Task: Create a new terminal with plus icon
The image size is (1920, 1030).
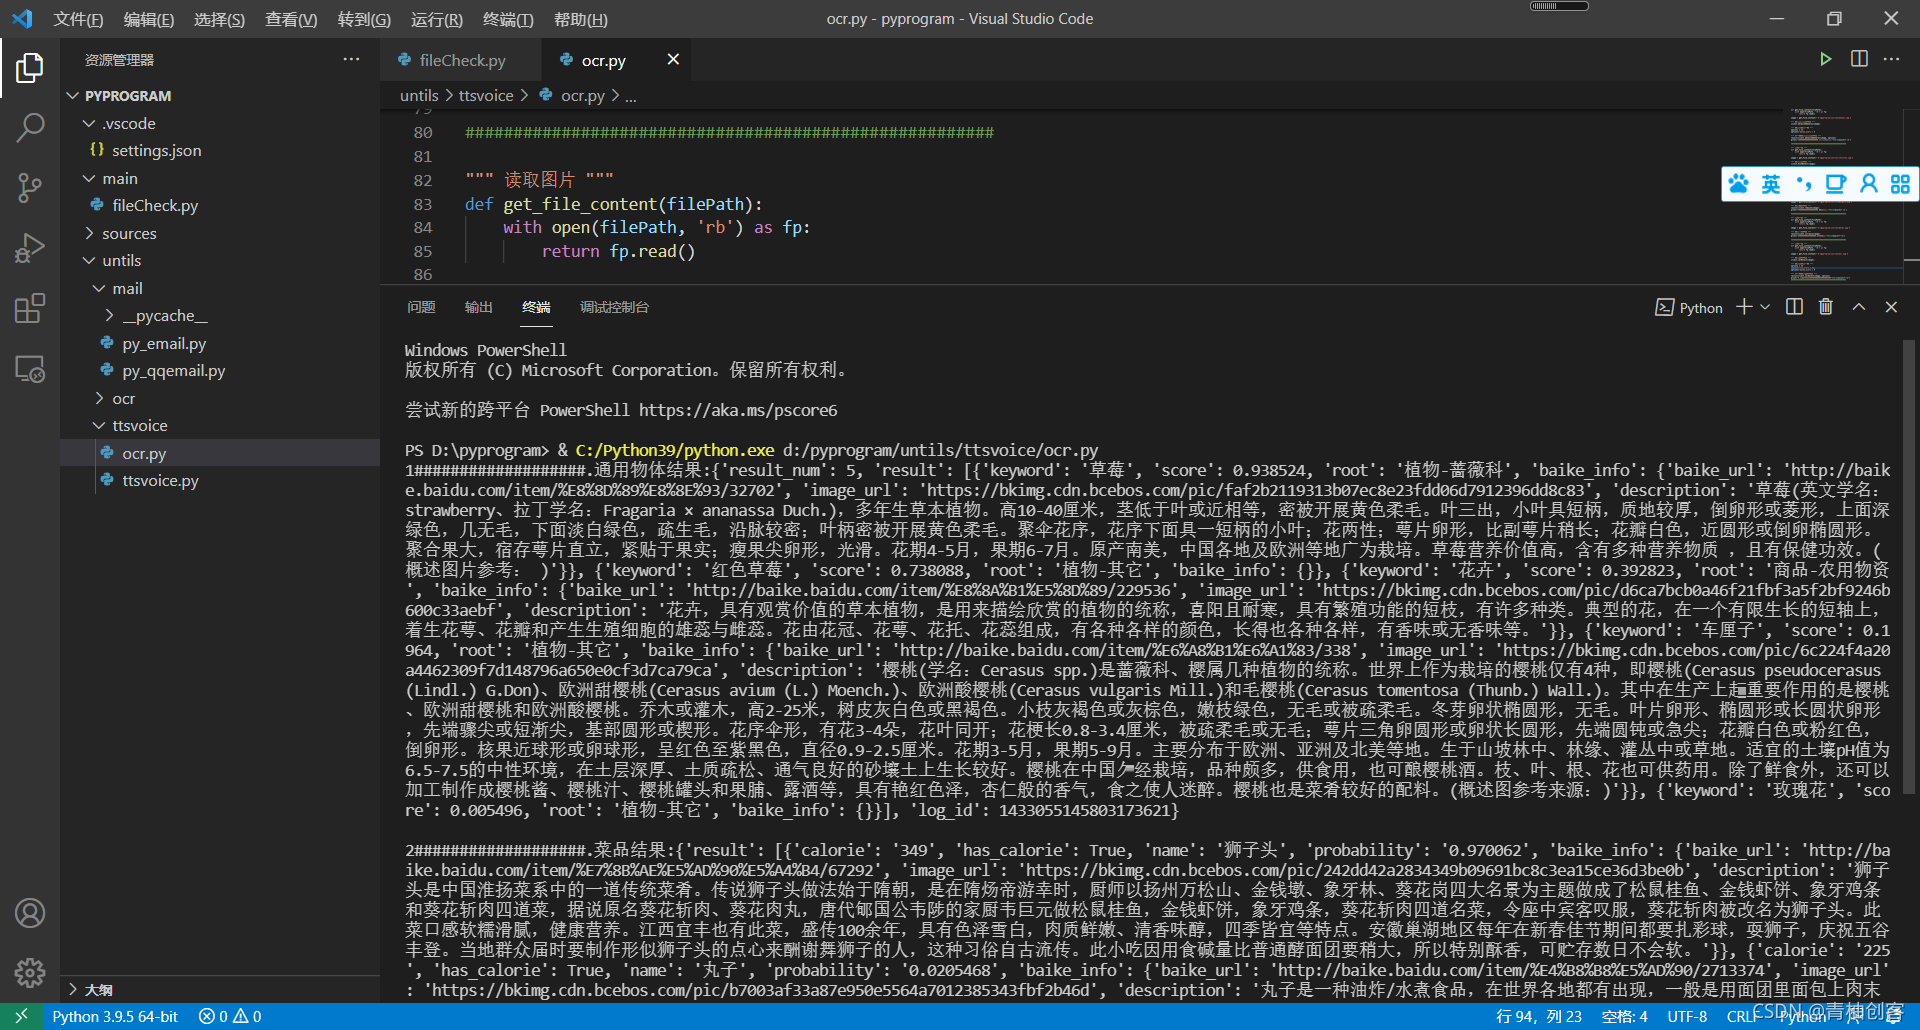Action: click(1744, 307)
